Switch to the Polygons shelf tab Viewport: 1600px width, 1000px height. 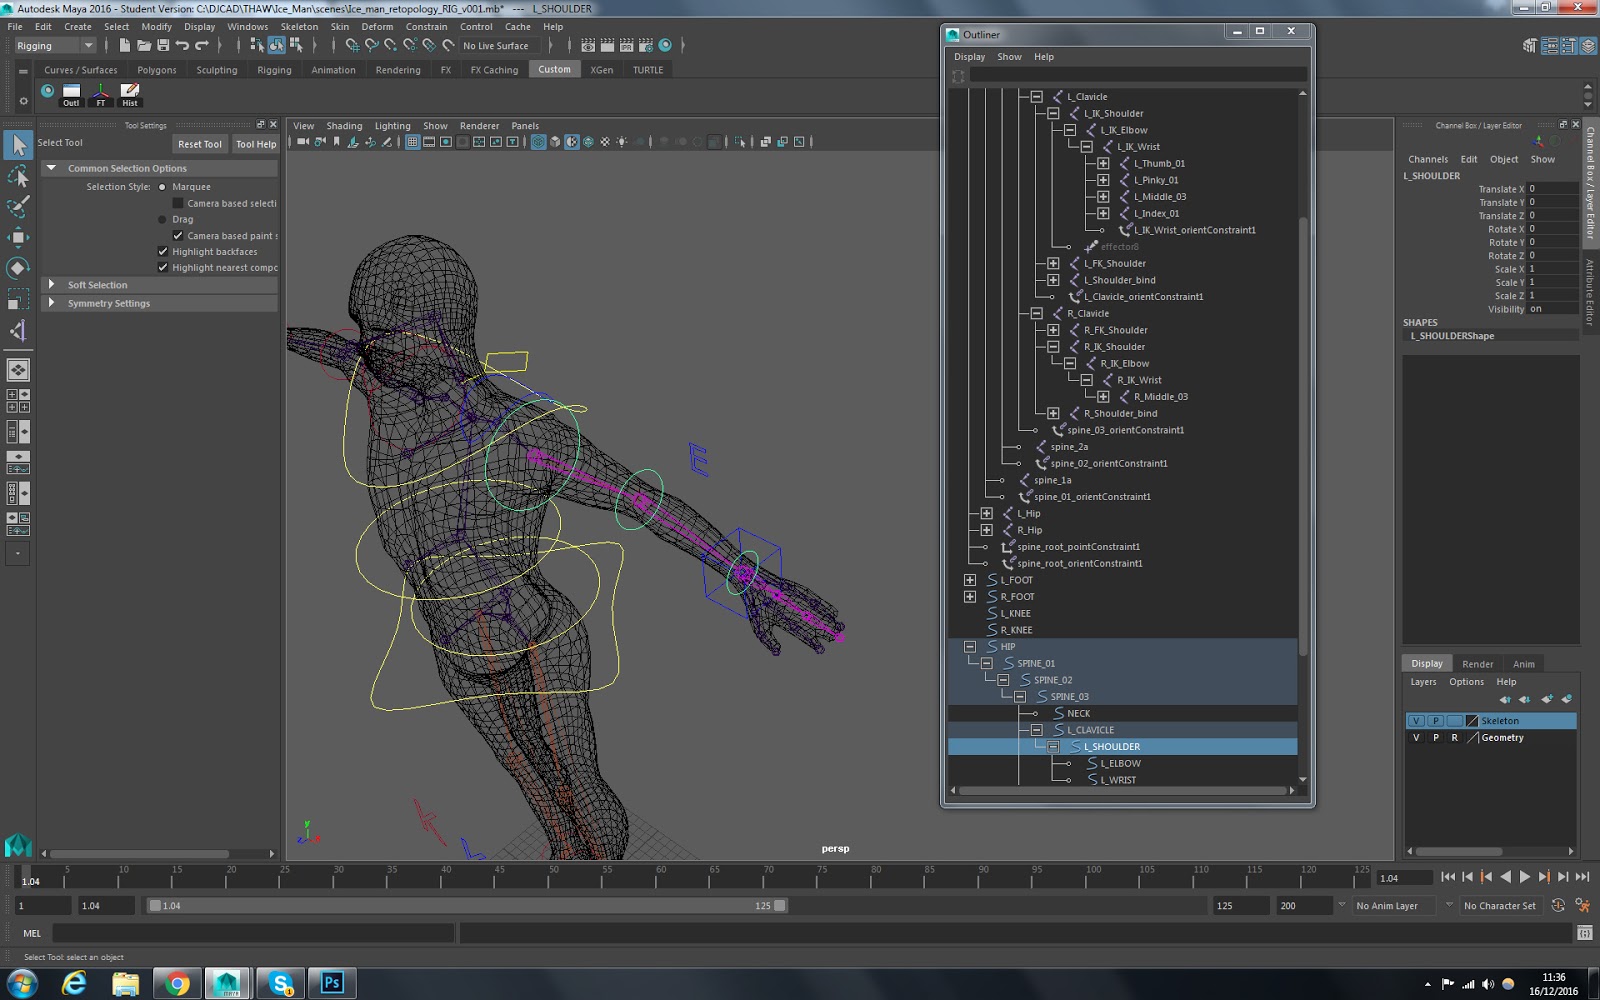[156, 70]
